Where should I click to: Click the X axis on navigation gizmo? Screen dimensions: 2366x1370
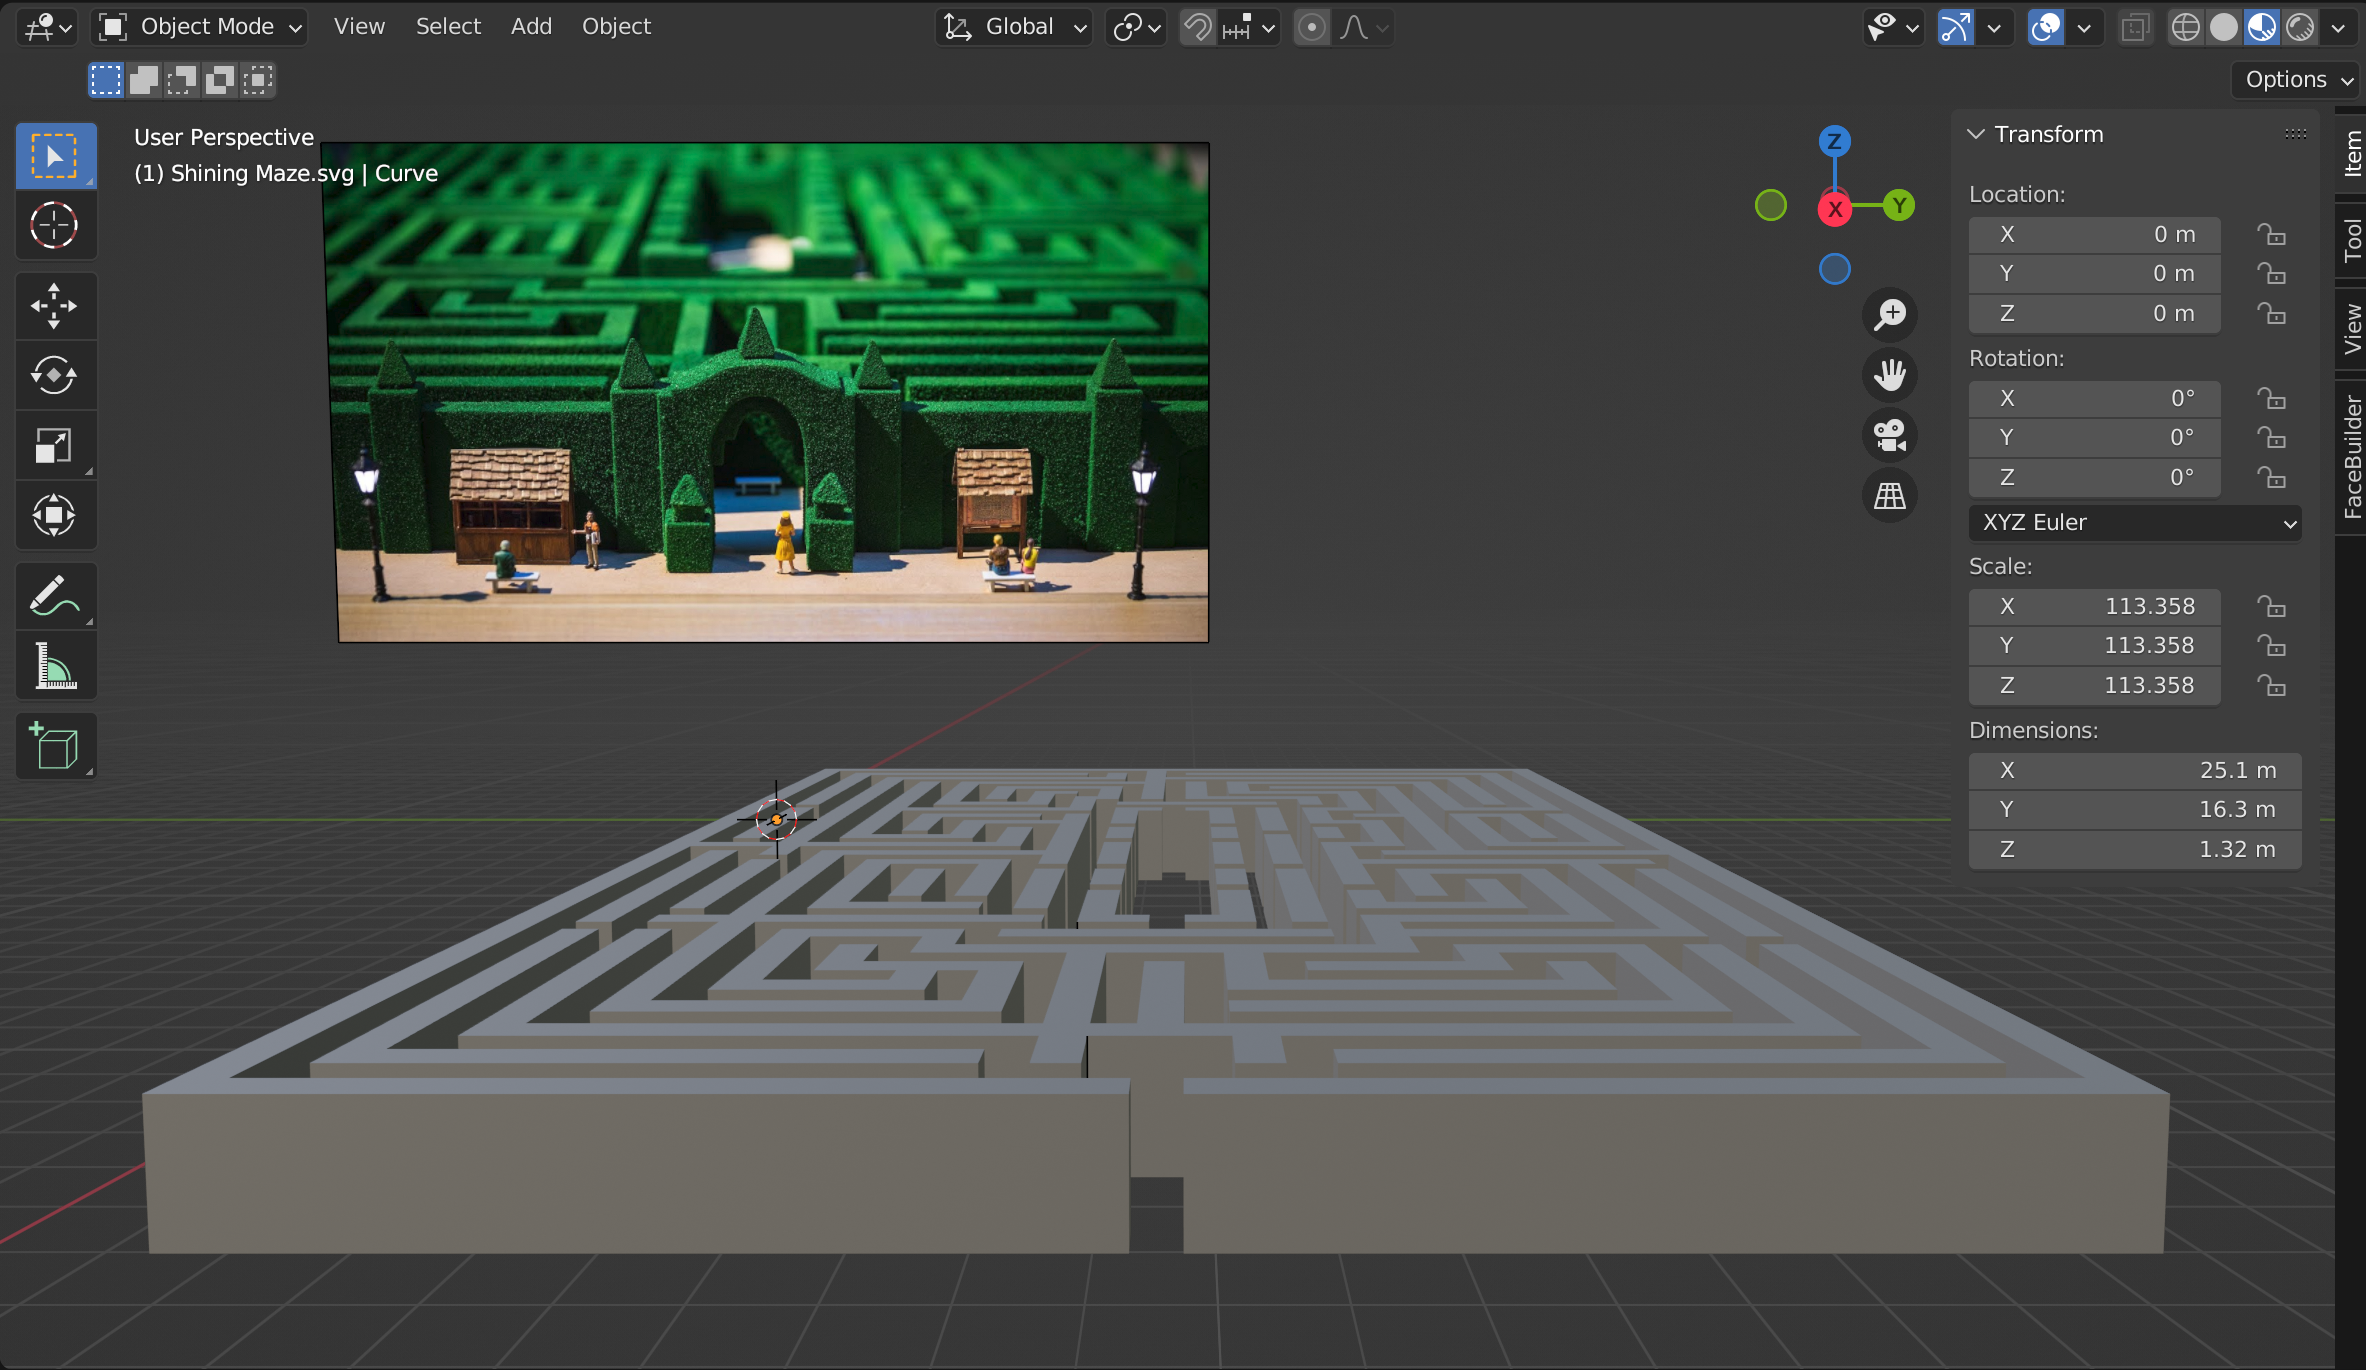pyautogui.click(x=1835, y=209)
